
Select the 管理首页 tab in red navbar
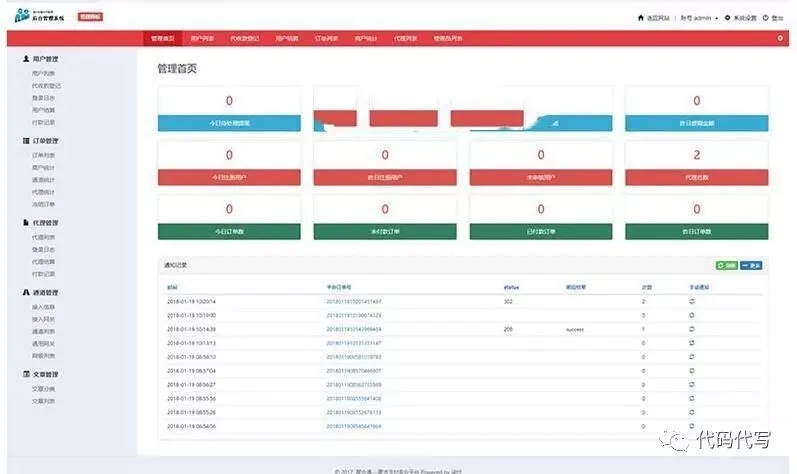[x=163, y=38]
